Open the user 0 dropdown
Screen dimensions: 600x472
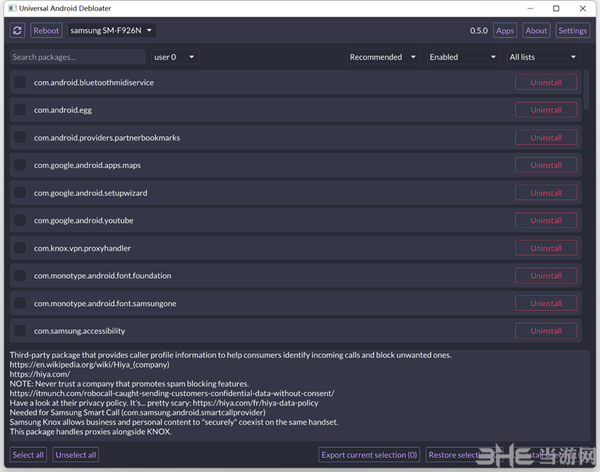[175, 57]
